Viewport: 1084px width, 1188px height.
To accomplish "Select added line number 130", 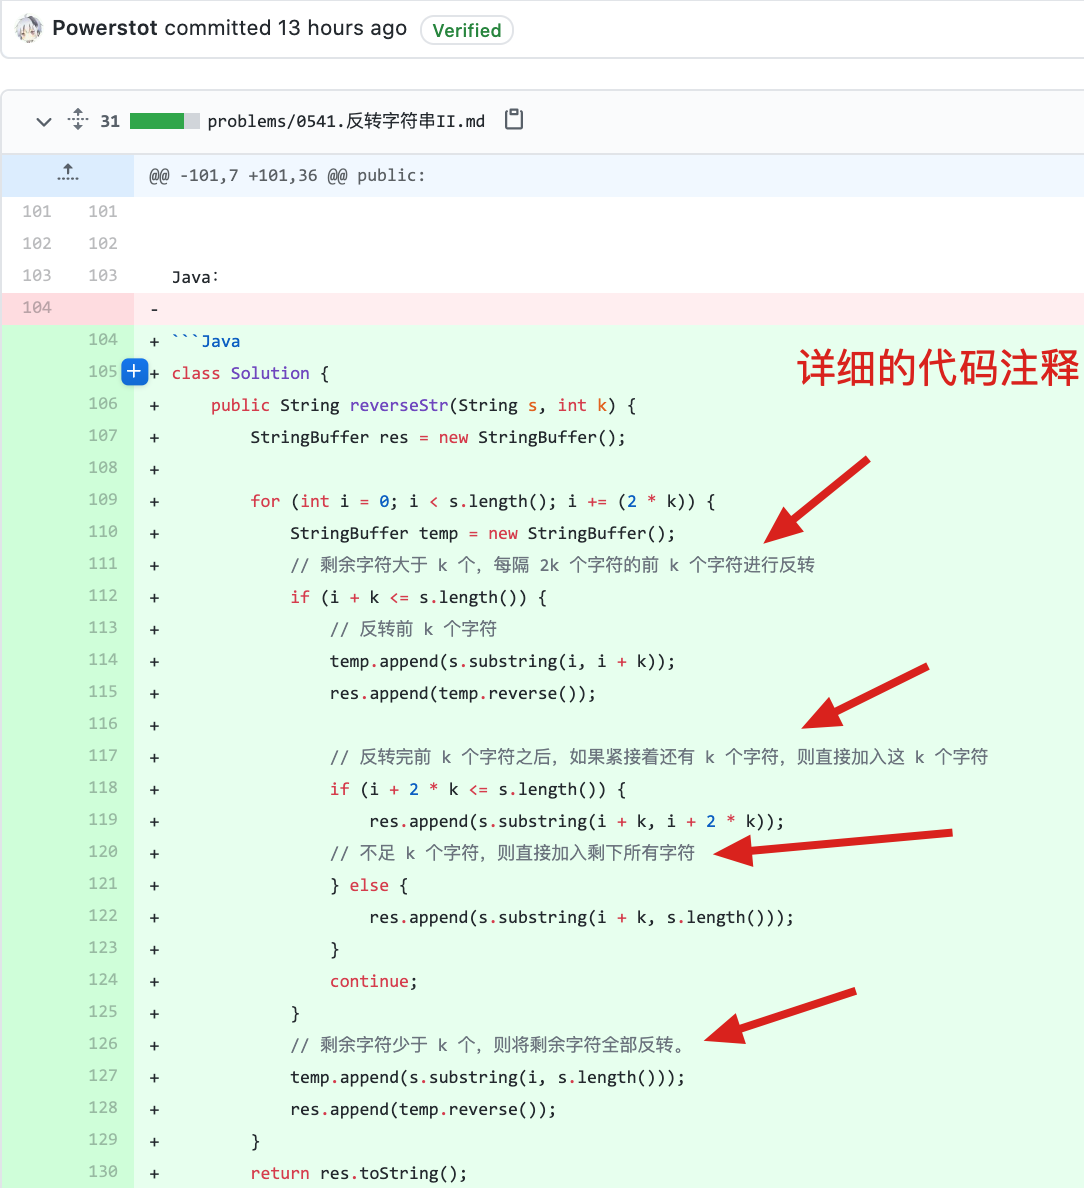I will click(102, 1171).
